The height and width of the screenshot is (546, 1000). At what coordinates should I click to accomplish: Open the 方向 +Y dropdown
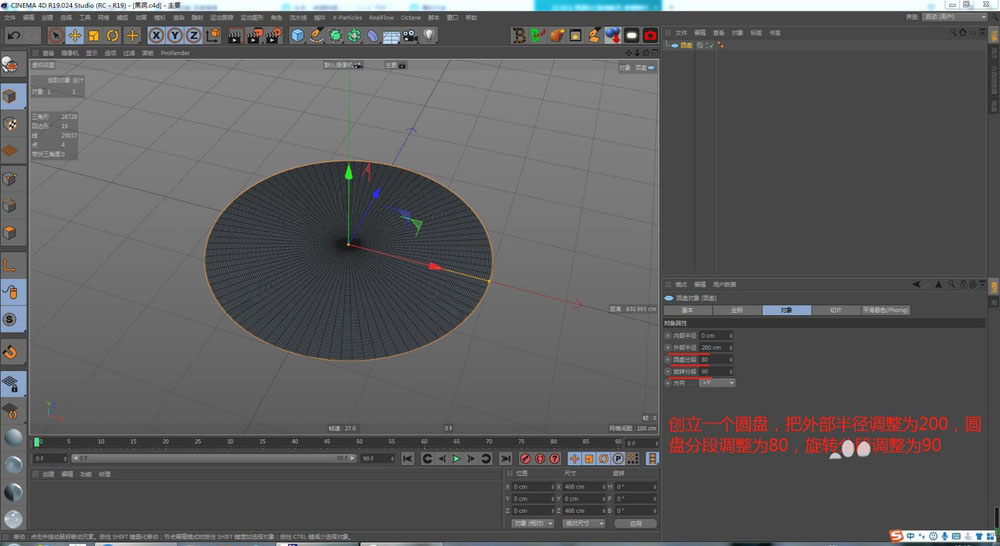[x=717, y=382]
